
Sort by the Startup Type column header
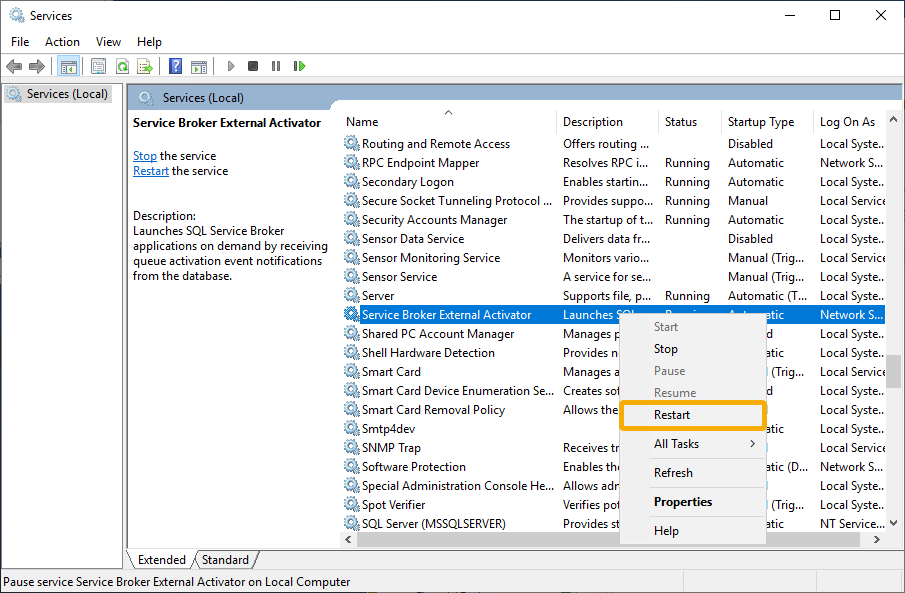(x=767, y=122)
